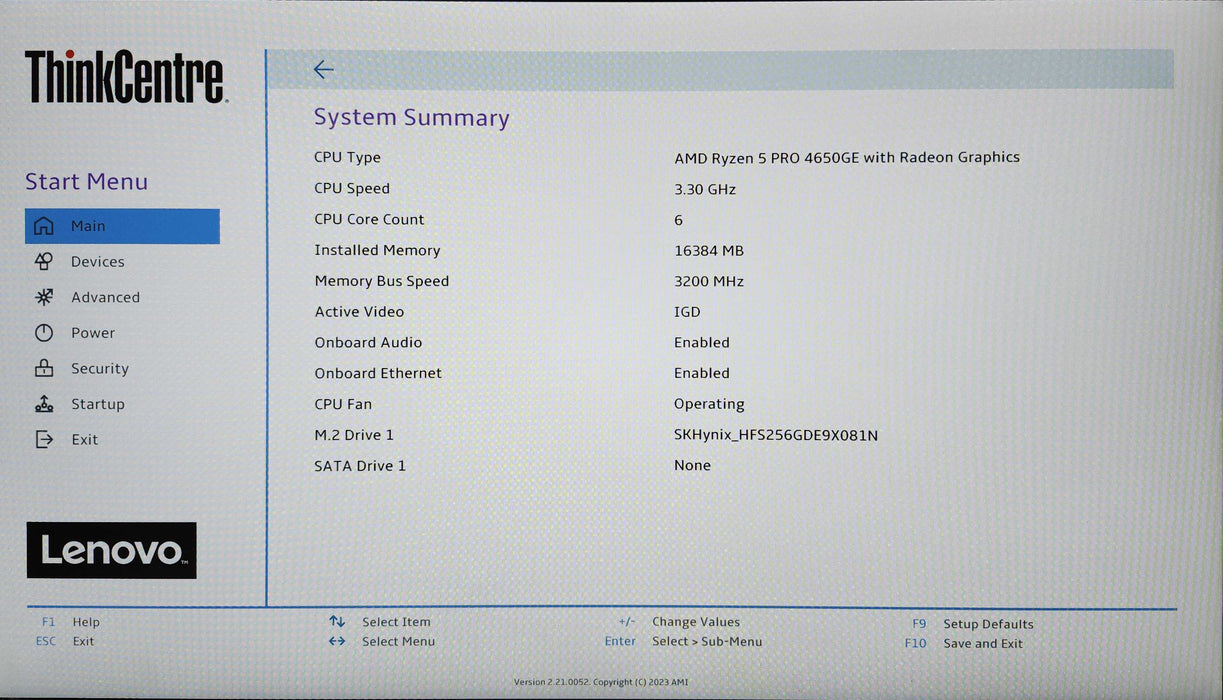
Task: Click Enter Select > Sub-Menu hint
Action: click(683, 641)
